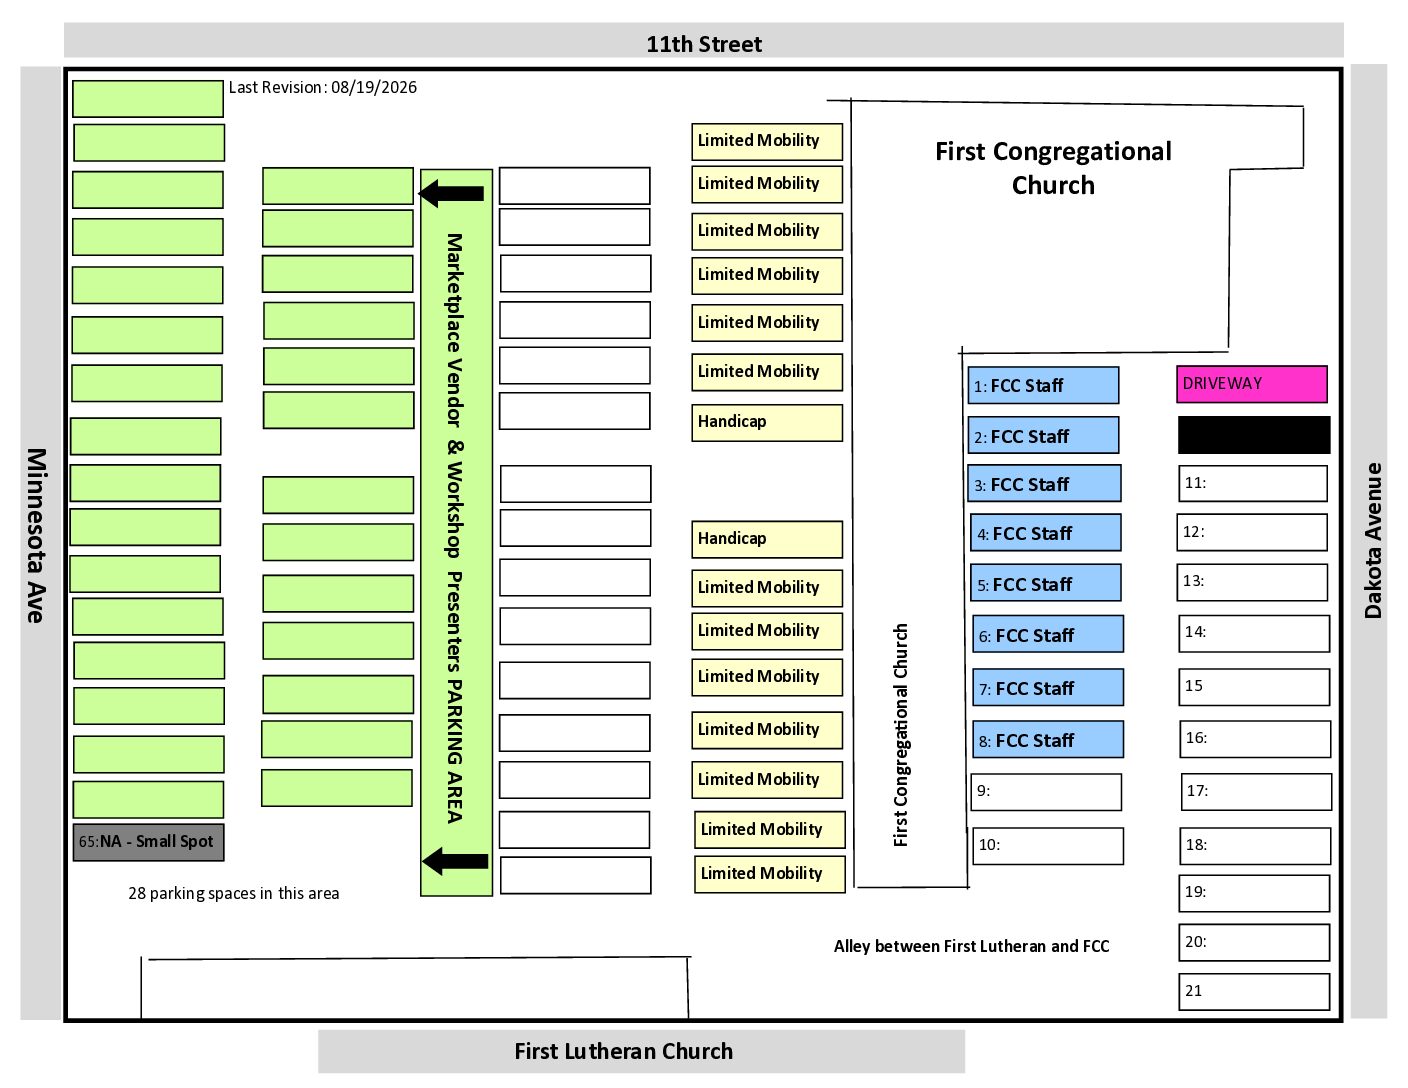Click the First Lutheran Church label
This screenshot has height=1088, width=1408.
click(x=623, y=1051)
